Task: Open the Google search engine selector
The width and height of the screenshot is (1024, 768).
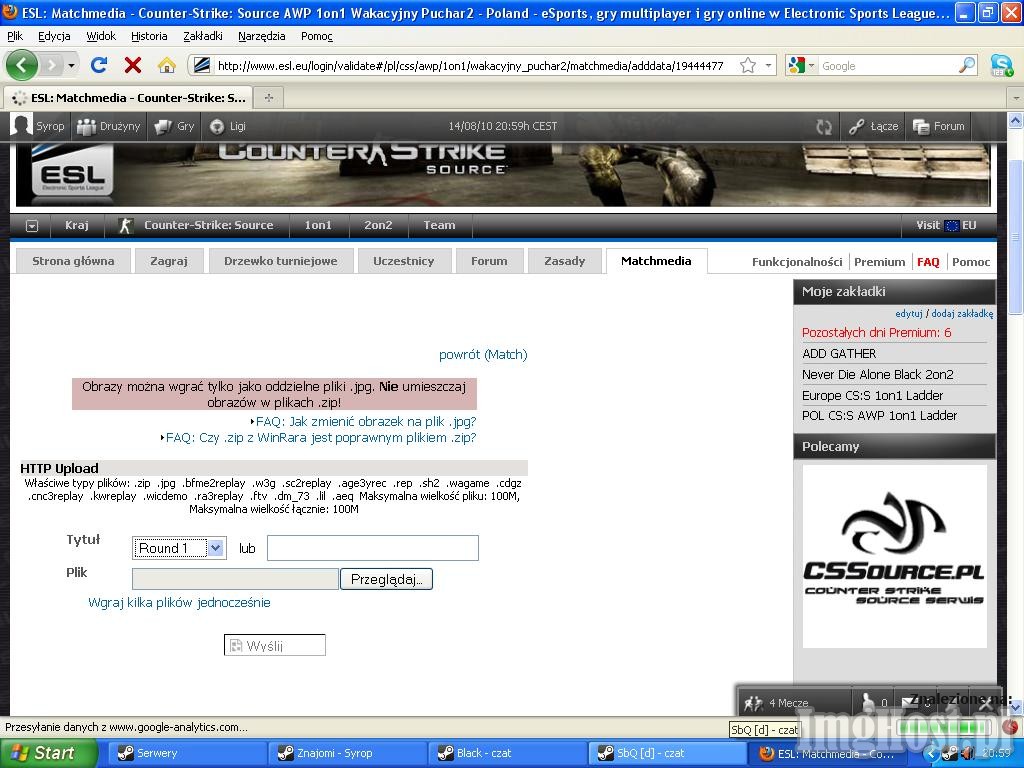Action: [801, 65]
